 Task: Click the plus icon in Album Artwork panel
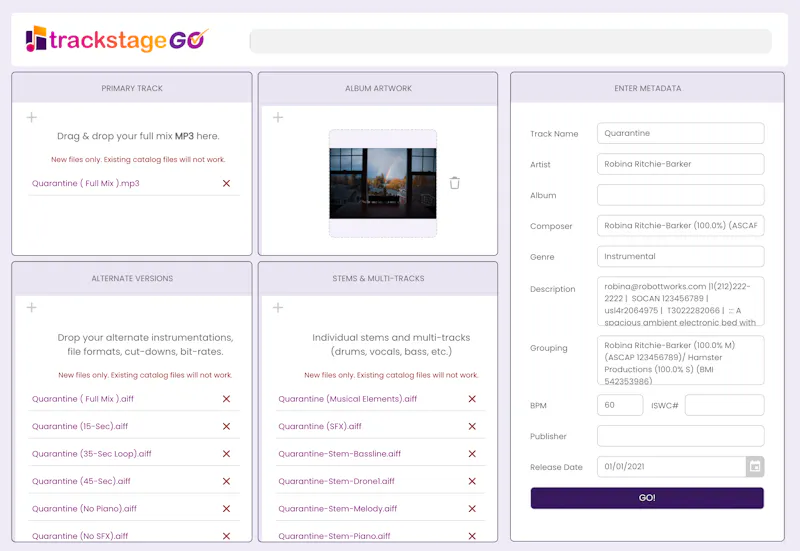tap(278, 117)
